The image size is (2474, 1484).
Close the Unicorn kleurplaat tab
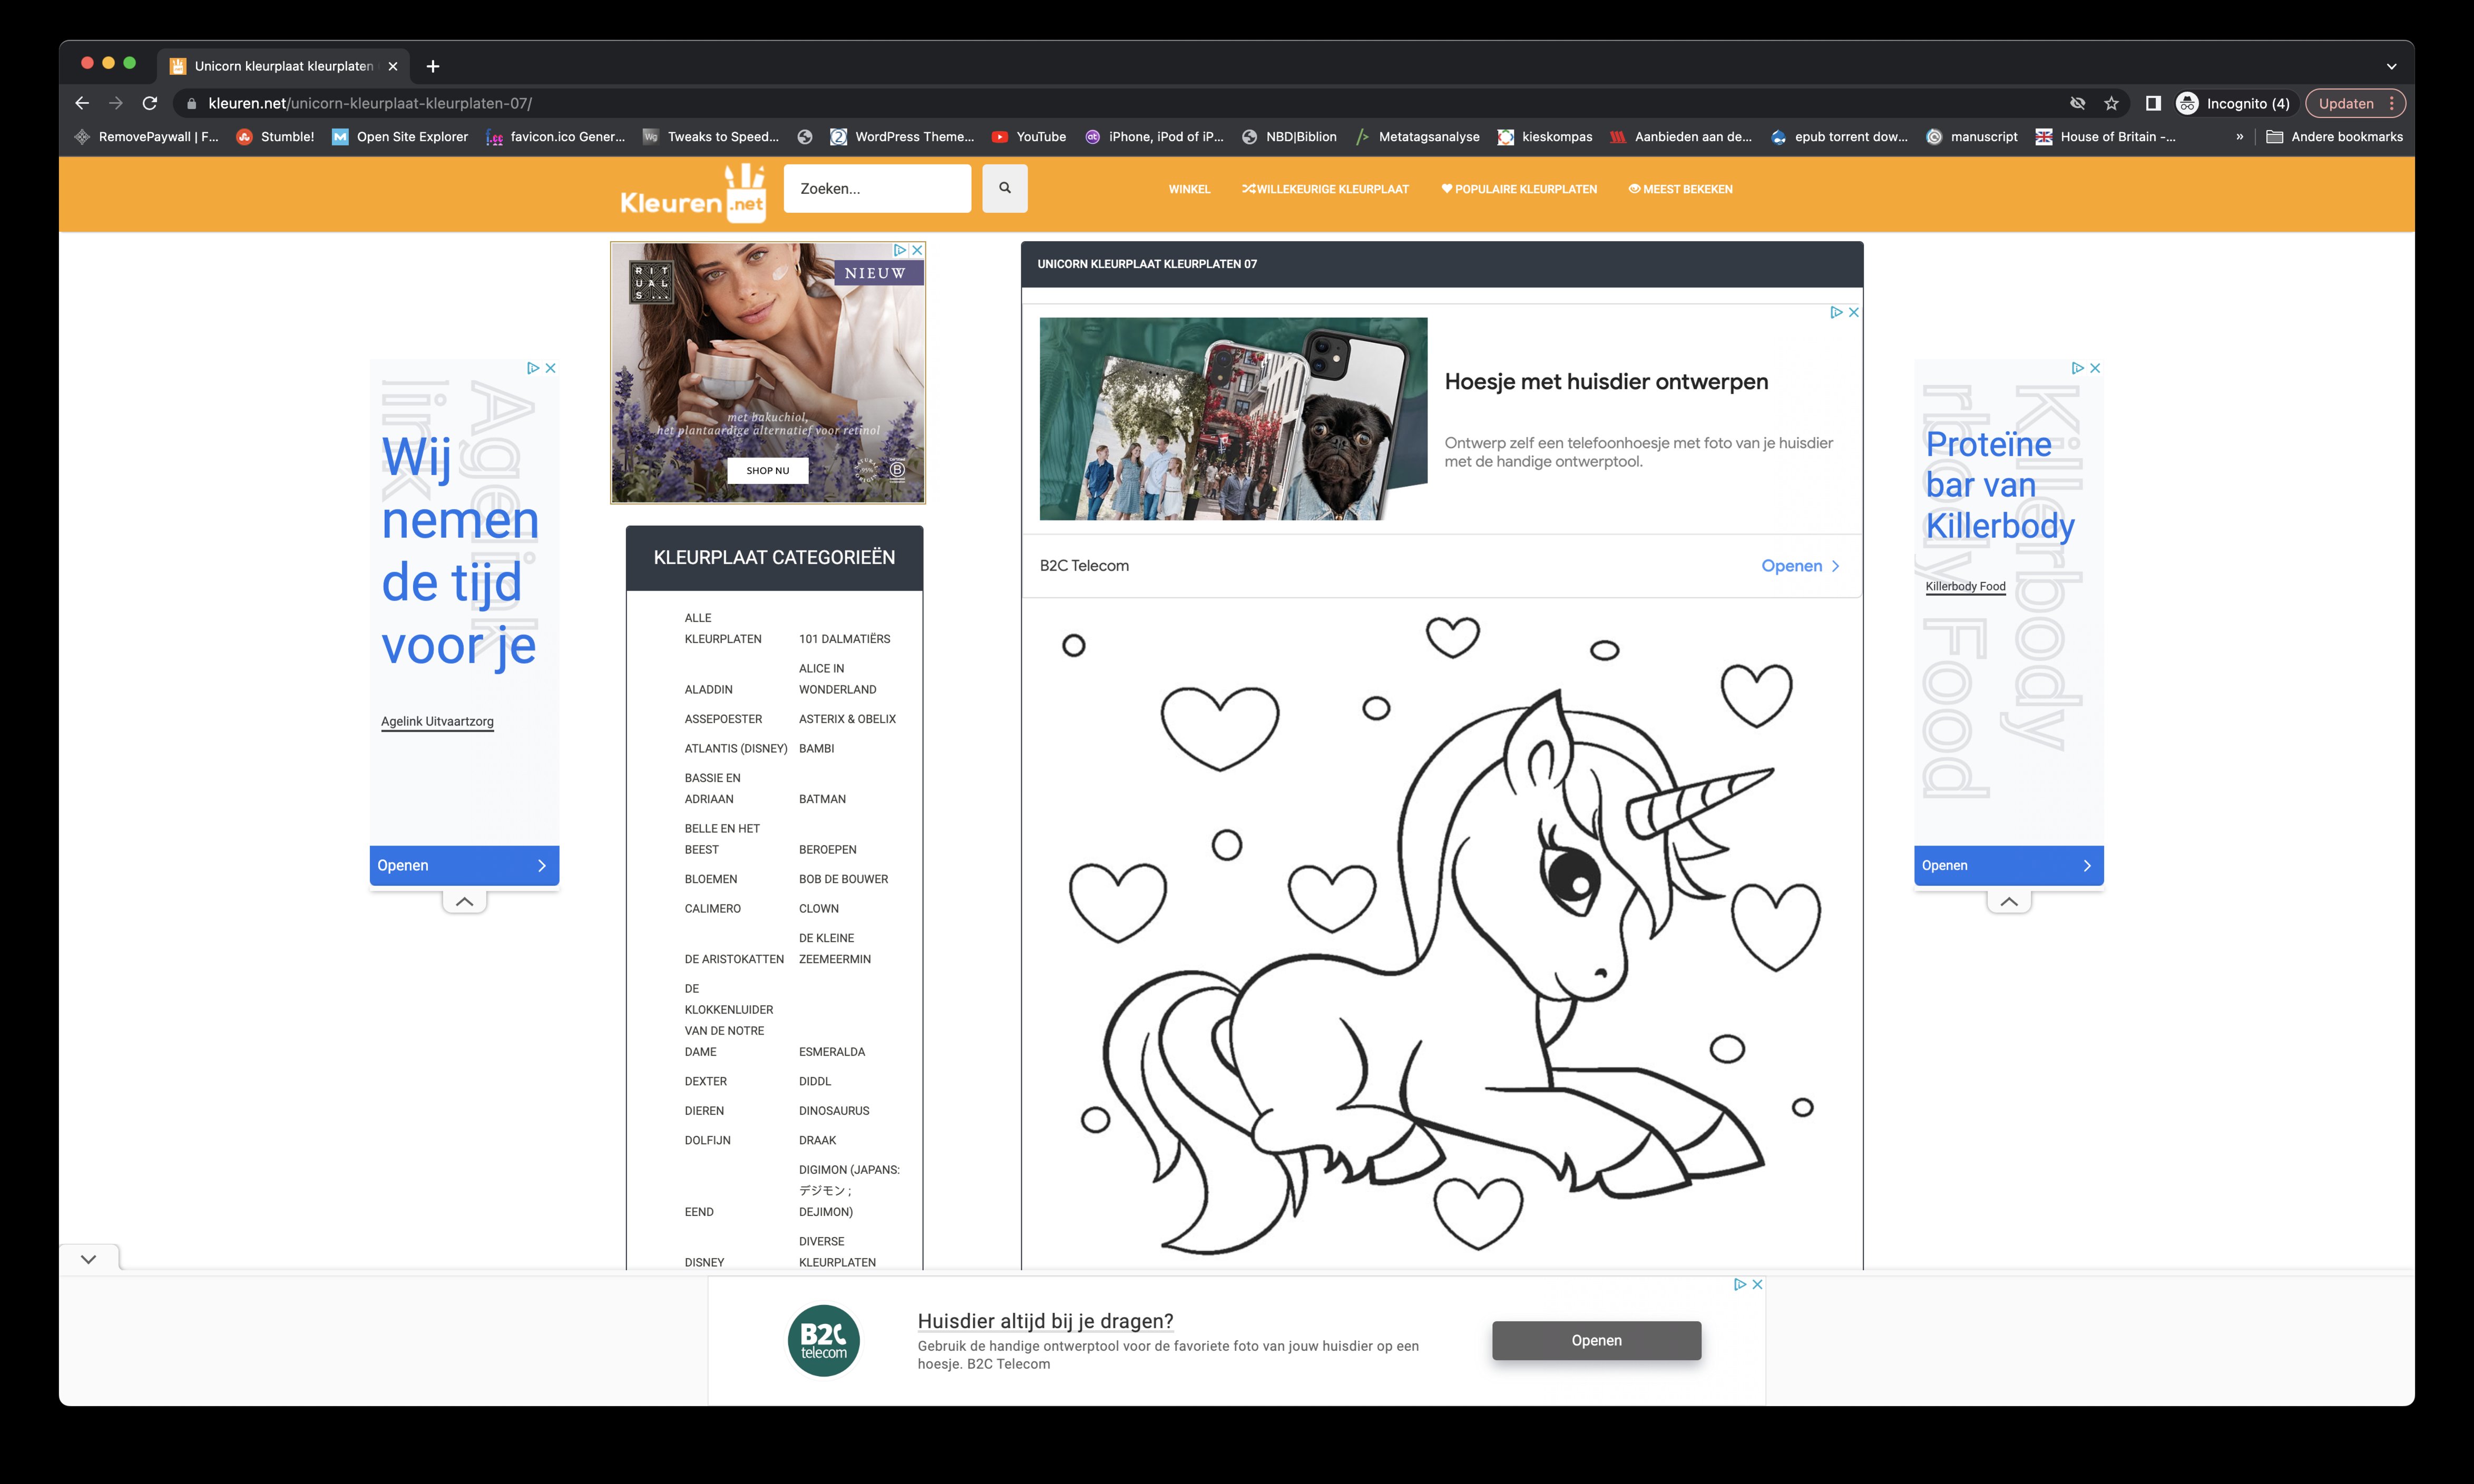(x=393, y=66)
